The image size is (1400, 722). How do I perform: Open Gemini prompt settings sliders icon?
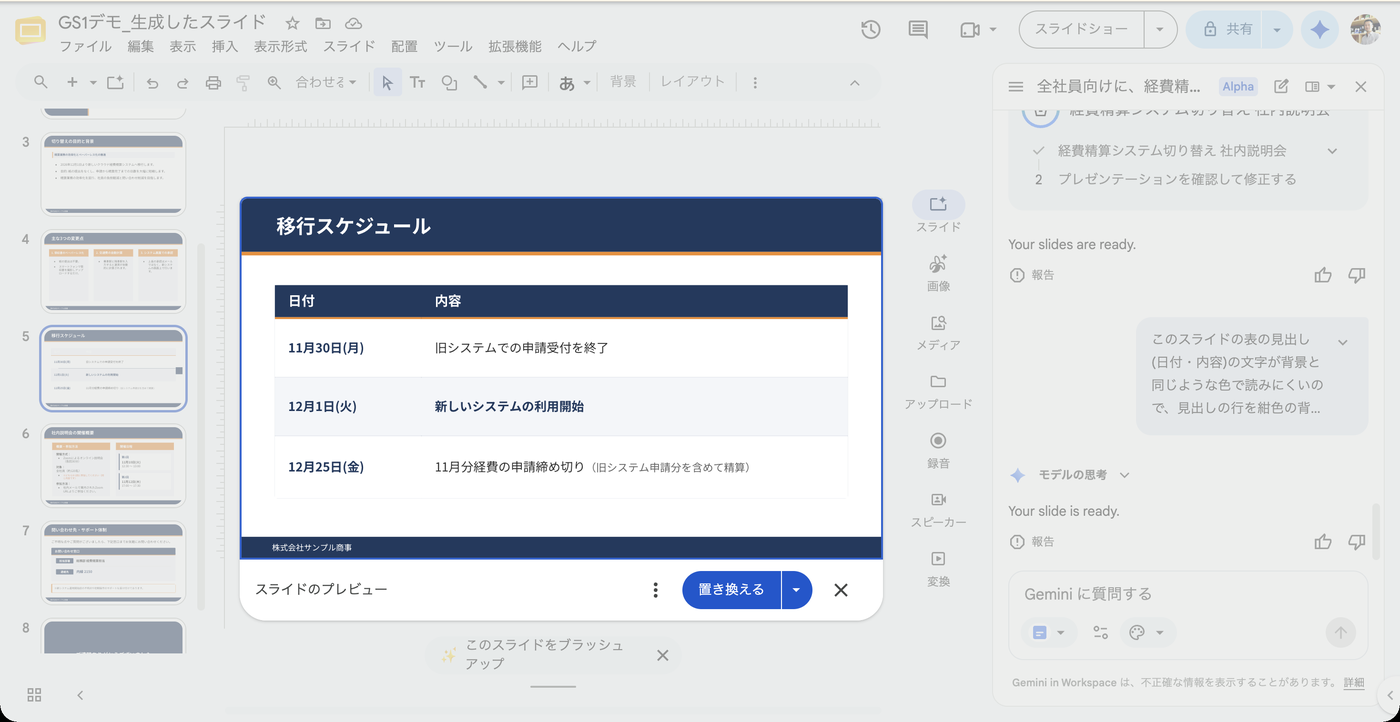pos(1100,632)
